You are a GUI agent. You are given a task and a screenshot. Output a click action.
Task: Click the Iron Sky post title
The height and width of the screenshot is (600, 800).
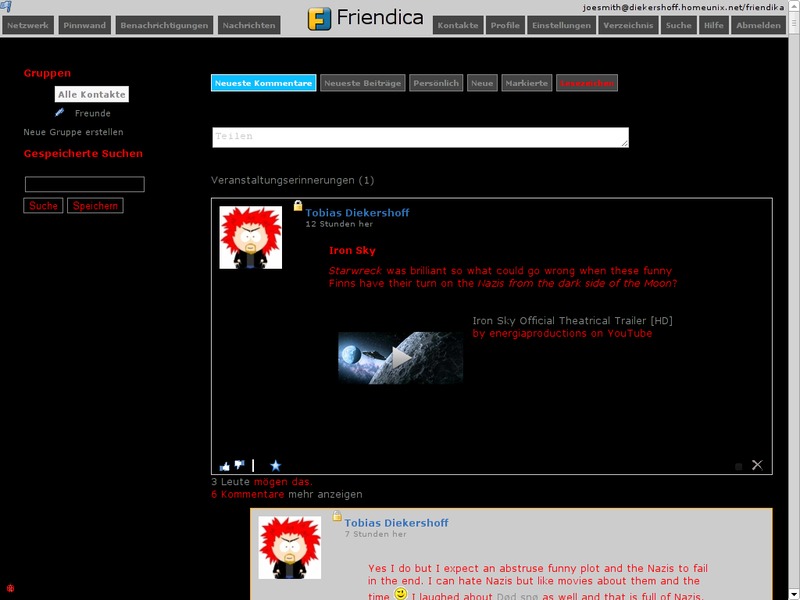352,251
